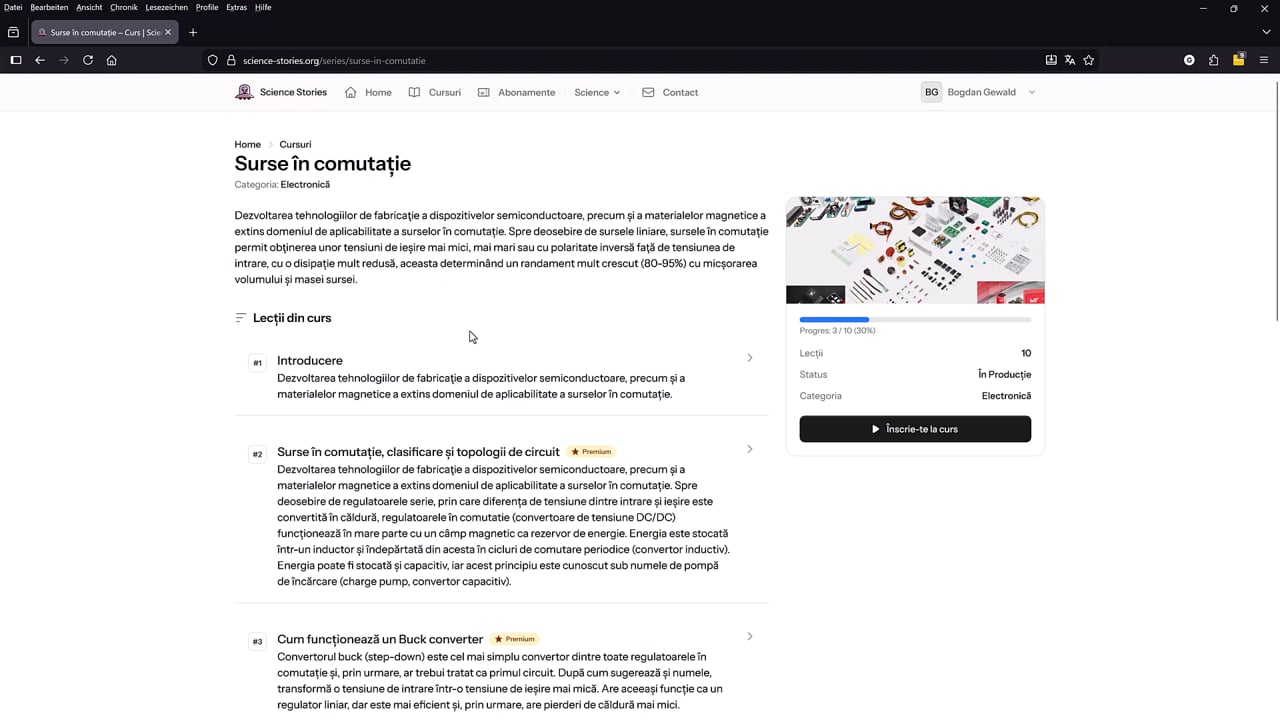Click Înscrie-te la curs button

915,429
